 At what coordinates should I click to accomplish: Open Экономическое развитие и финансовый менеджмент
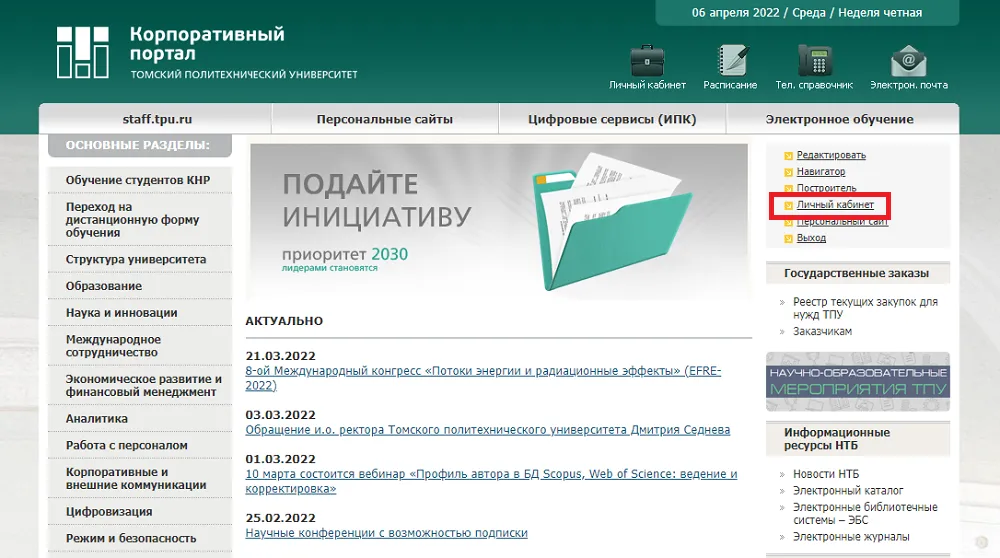[x=140, y=385]
